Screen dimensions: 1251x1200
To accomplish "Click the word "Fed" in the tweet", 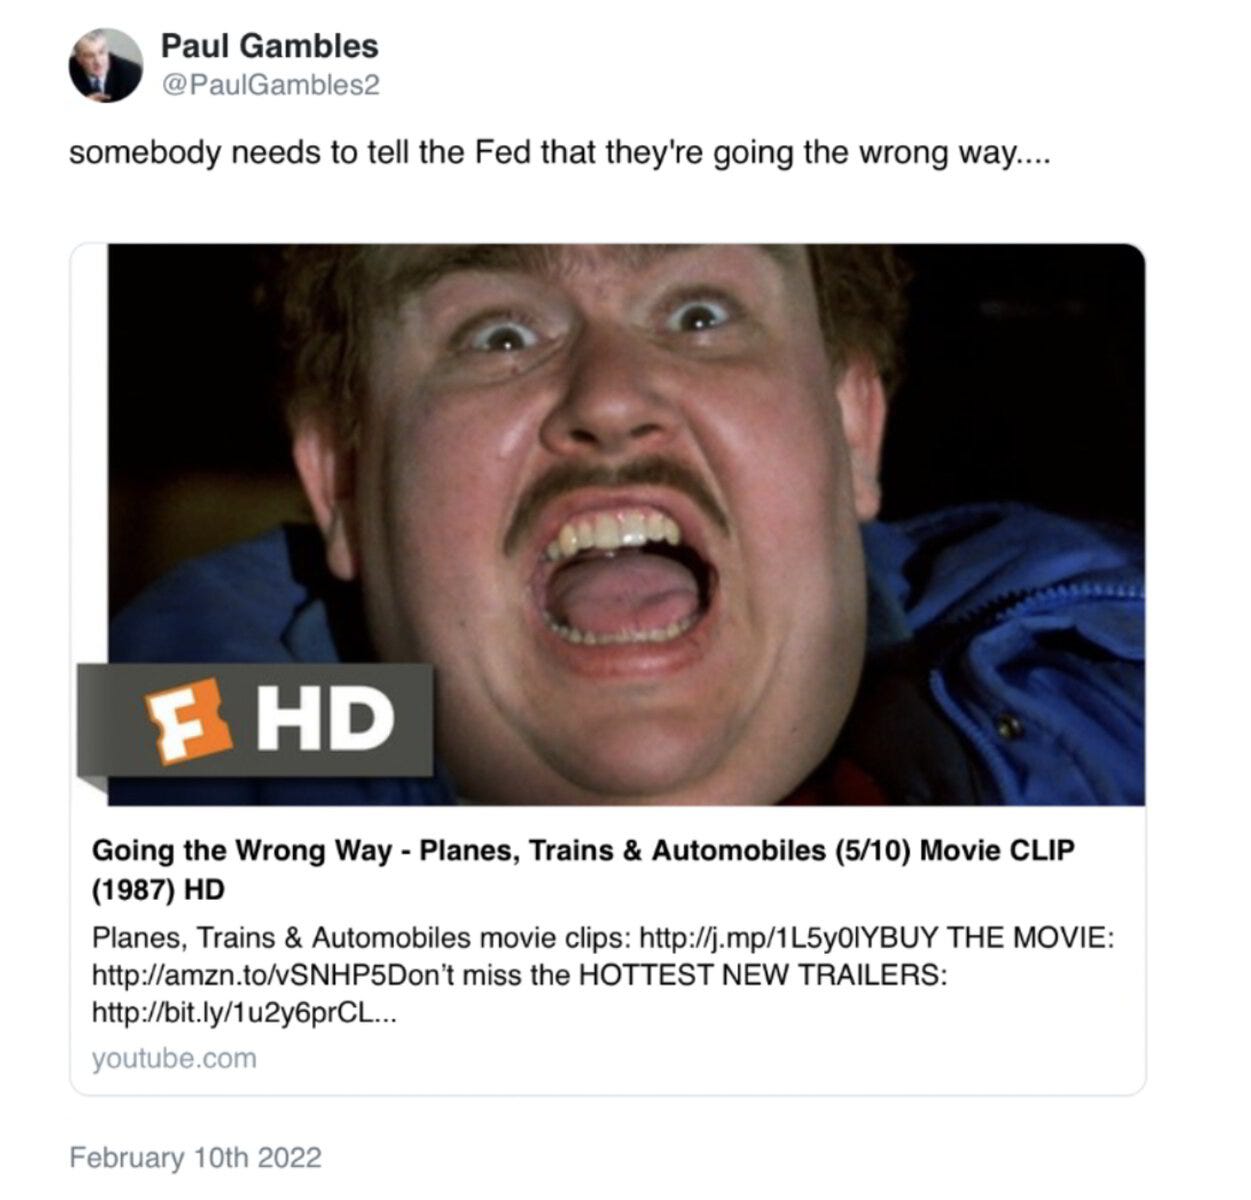I will click(x=504, y=154).
